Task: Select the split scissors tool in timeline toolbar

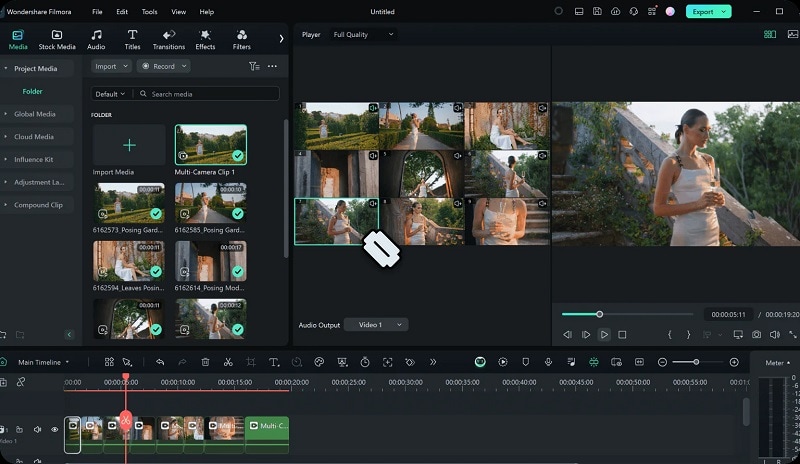Action: click(228, 362)
